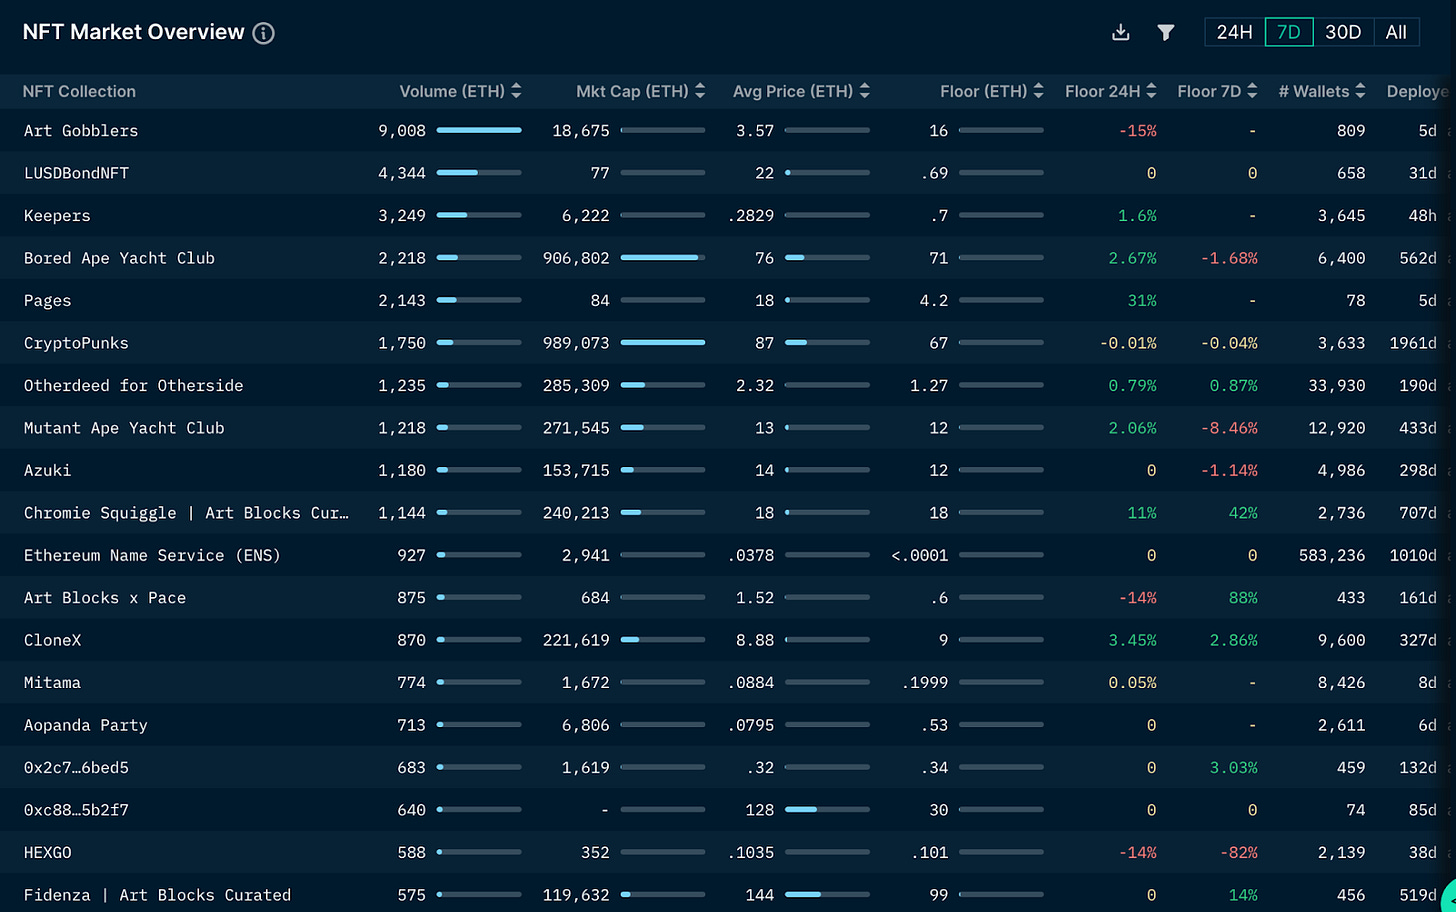This screenshot has height=912, width=1456.
Task: Select the Aopanda Party collection name
Action: [85, 726]
